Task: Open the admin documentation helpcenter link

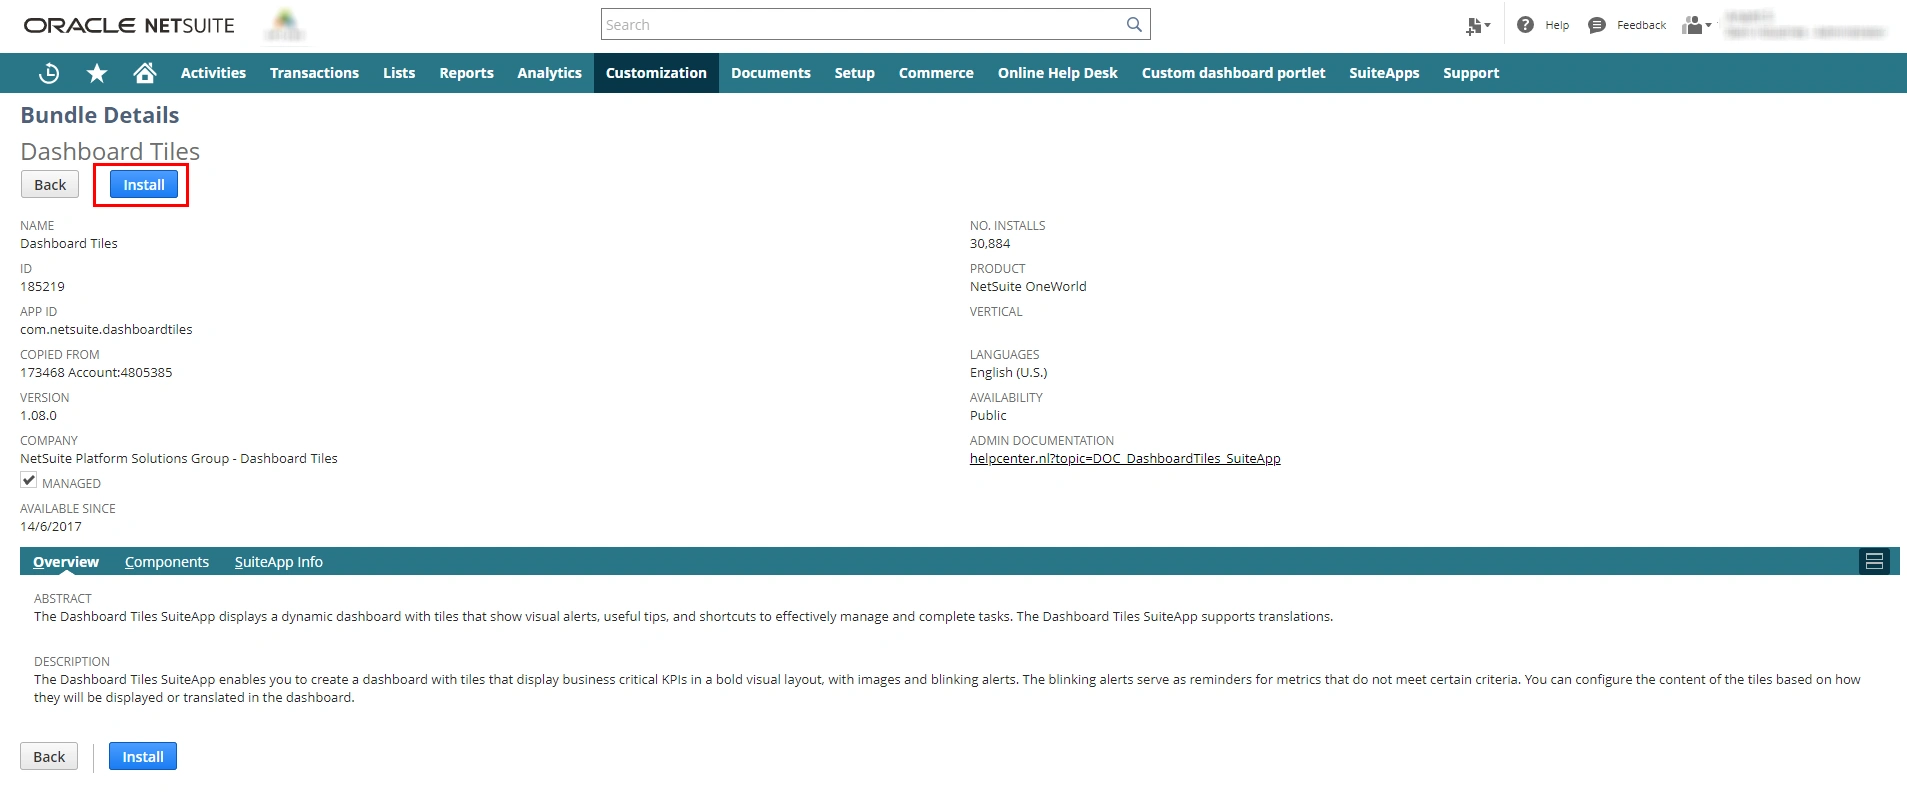Action: tap(1124, 459)
